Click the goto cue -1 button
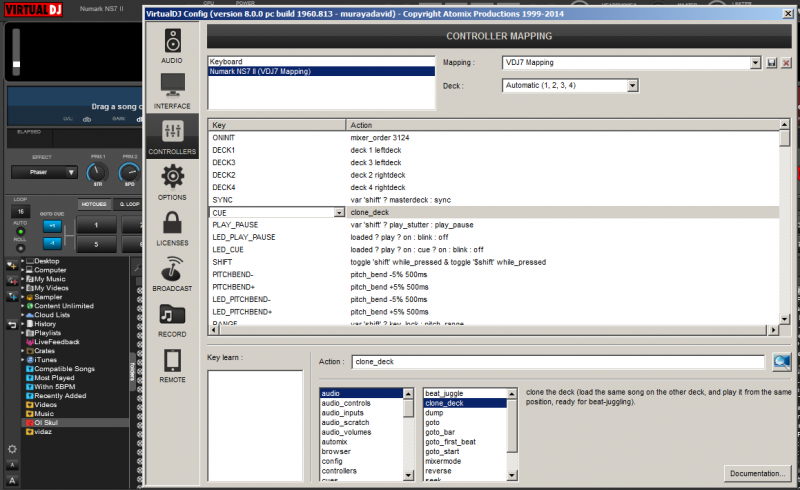800x490 pixels. tap(52, 243)
